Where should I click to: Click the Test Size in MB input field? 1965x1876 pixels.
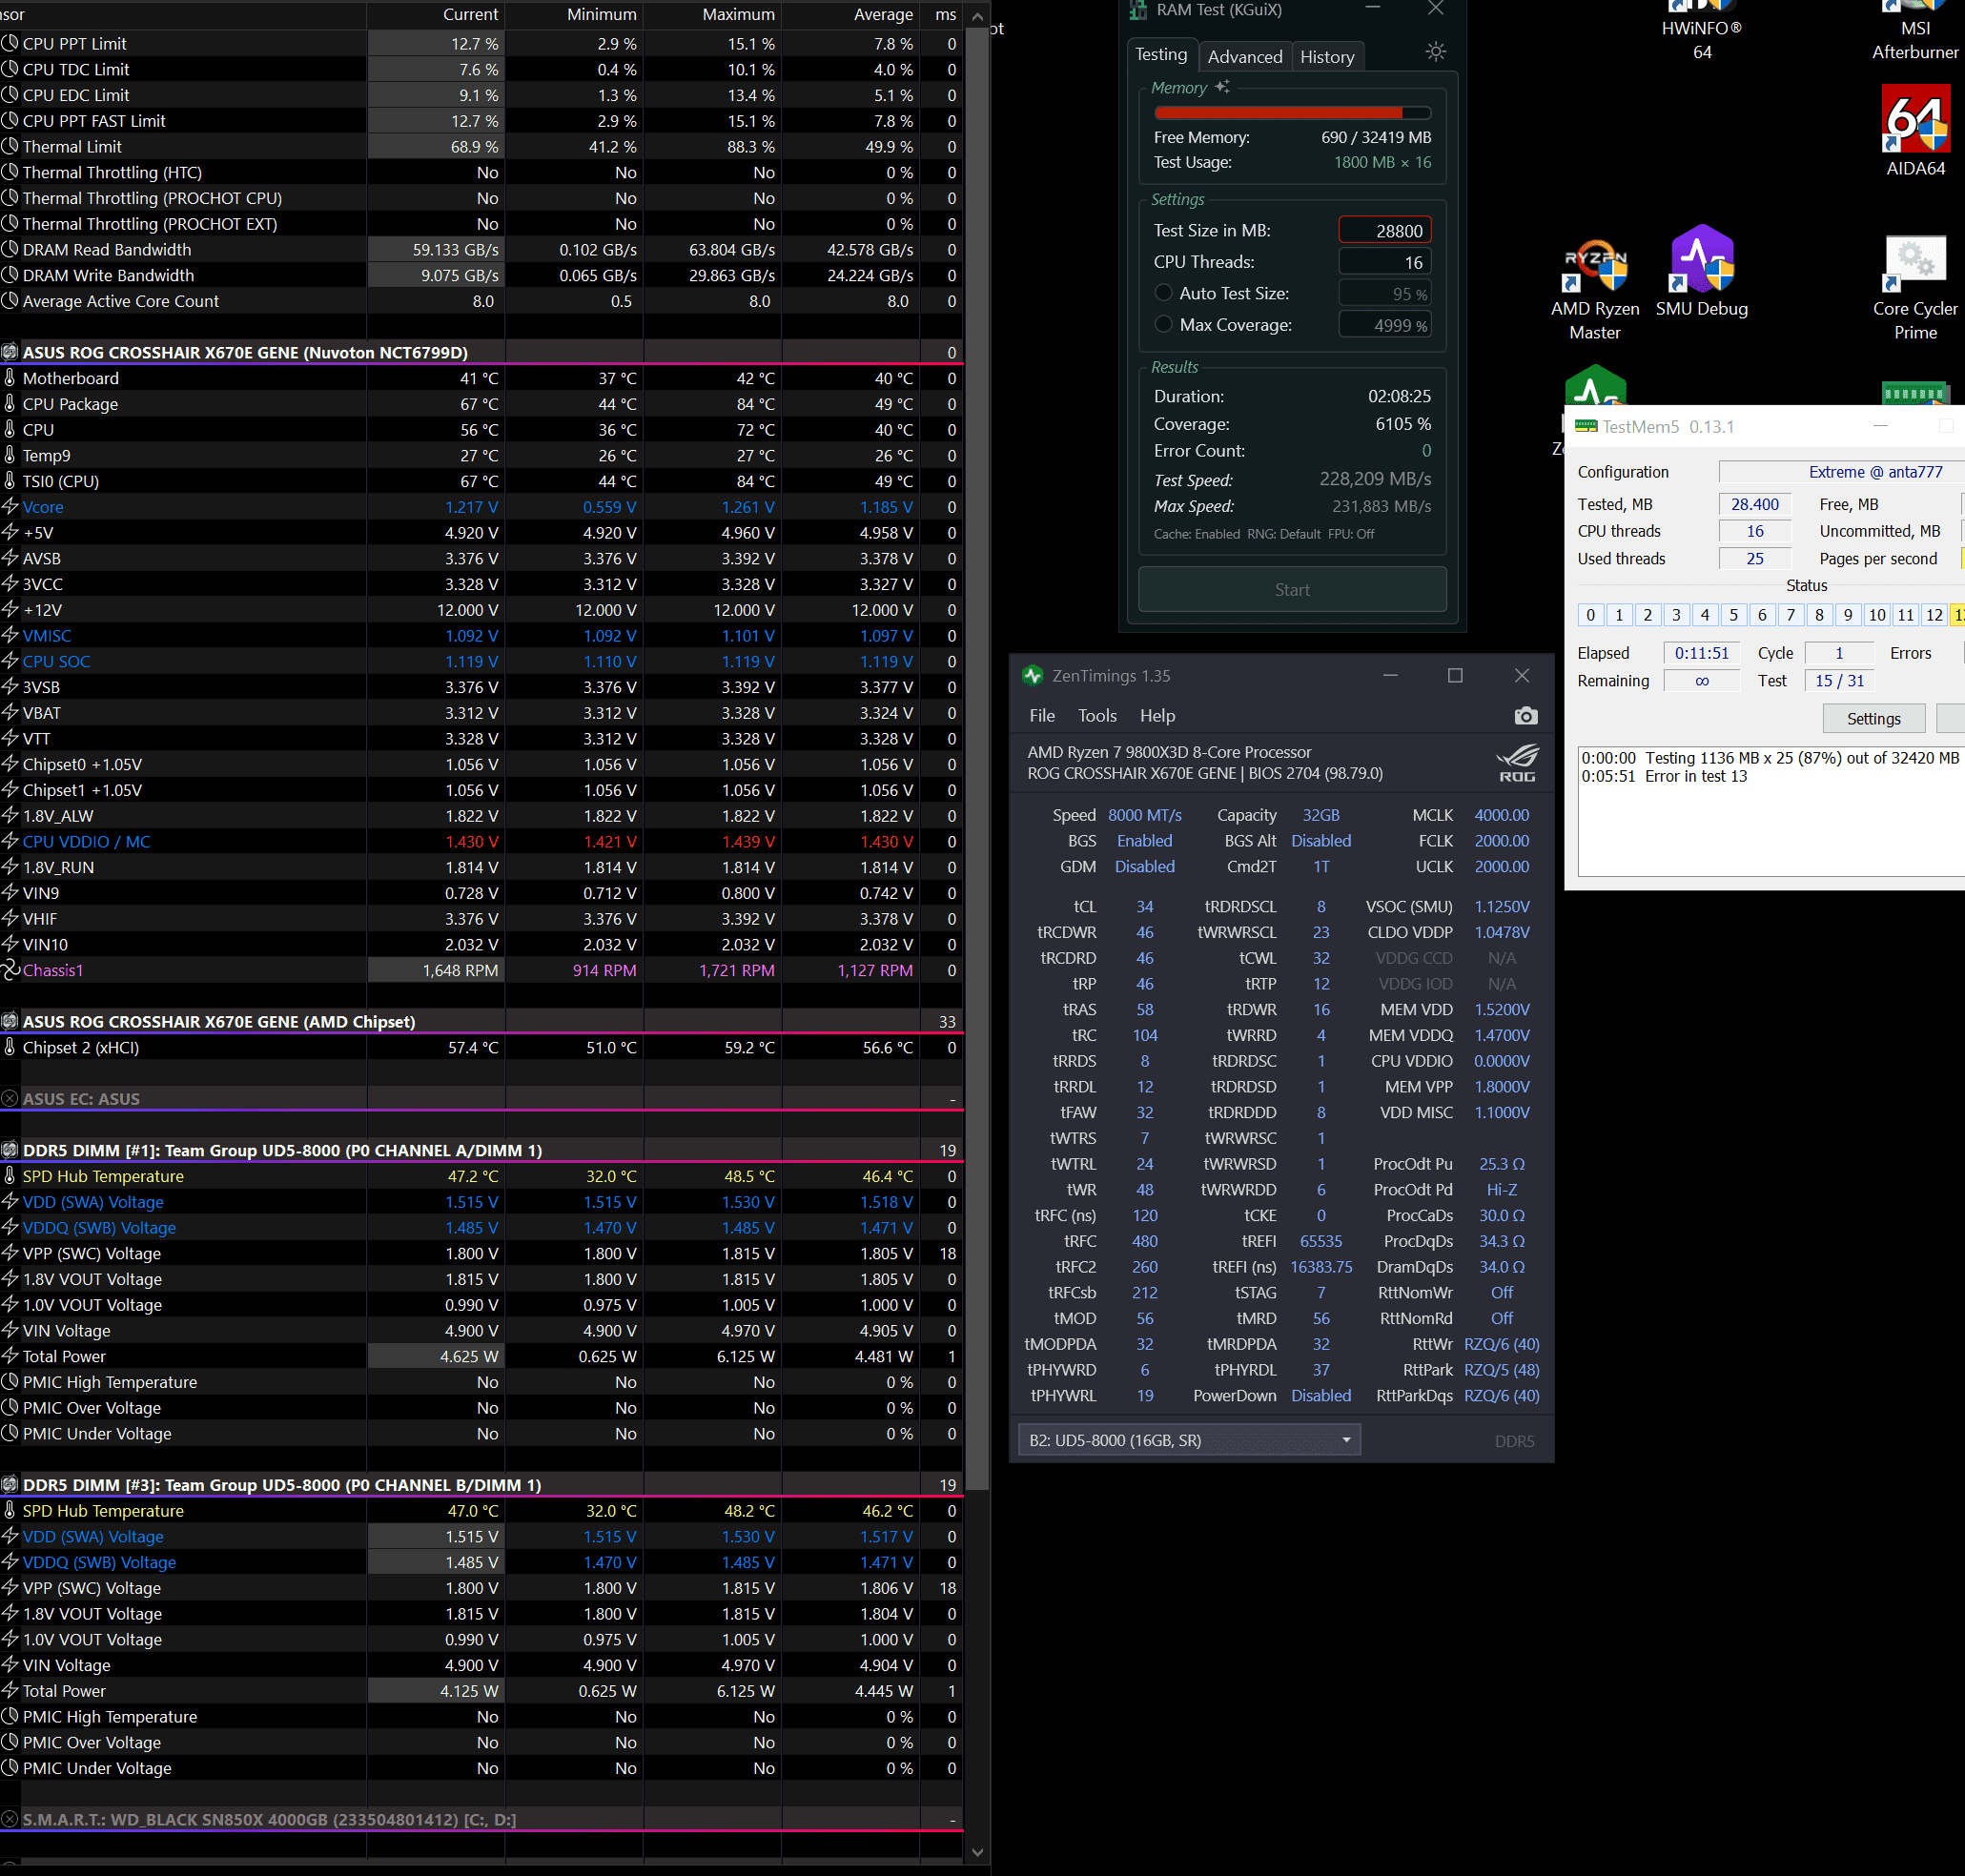point(1384,231)
